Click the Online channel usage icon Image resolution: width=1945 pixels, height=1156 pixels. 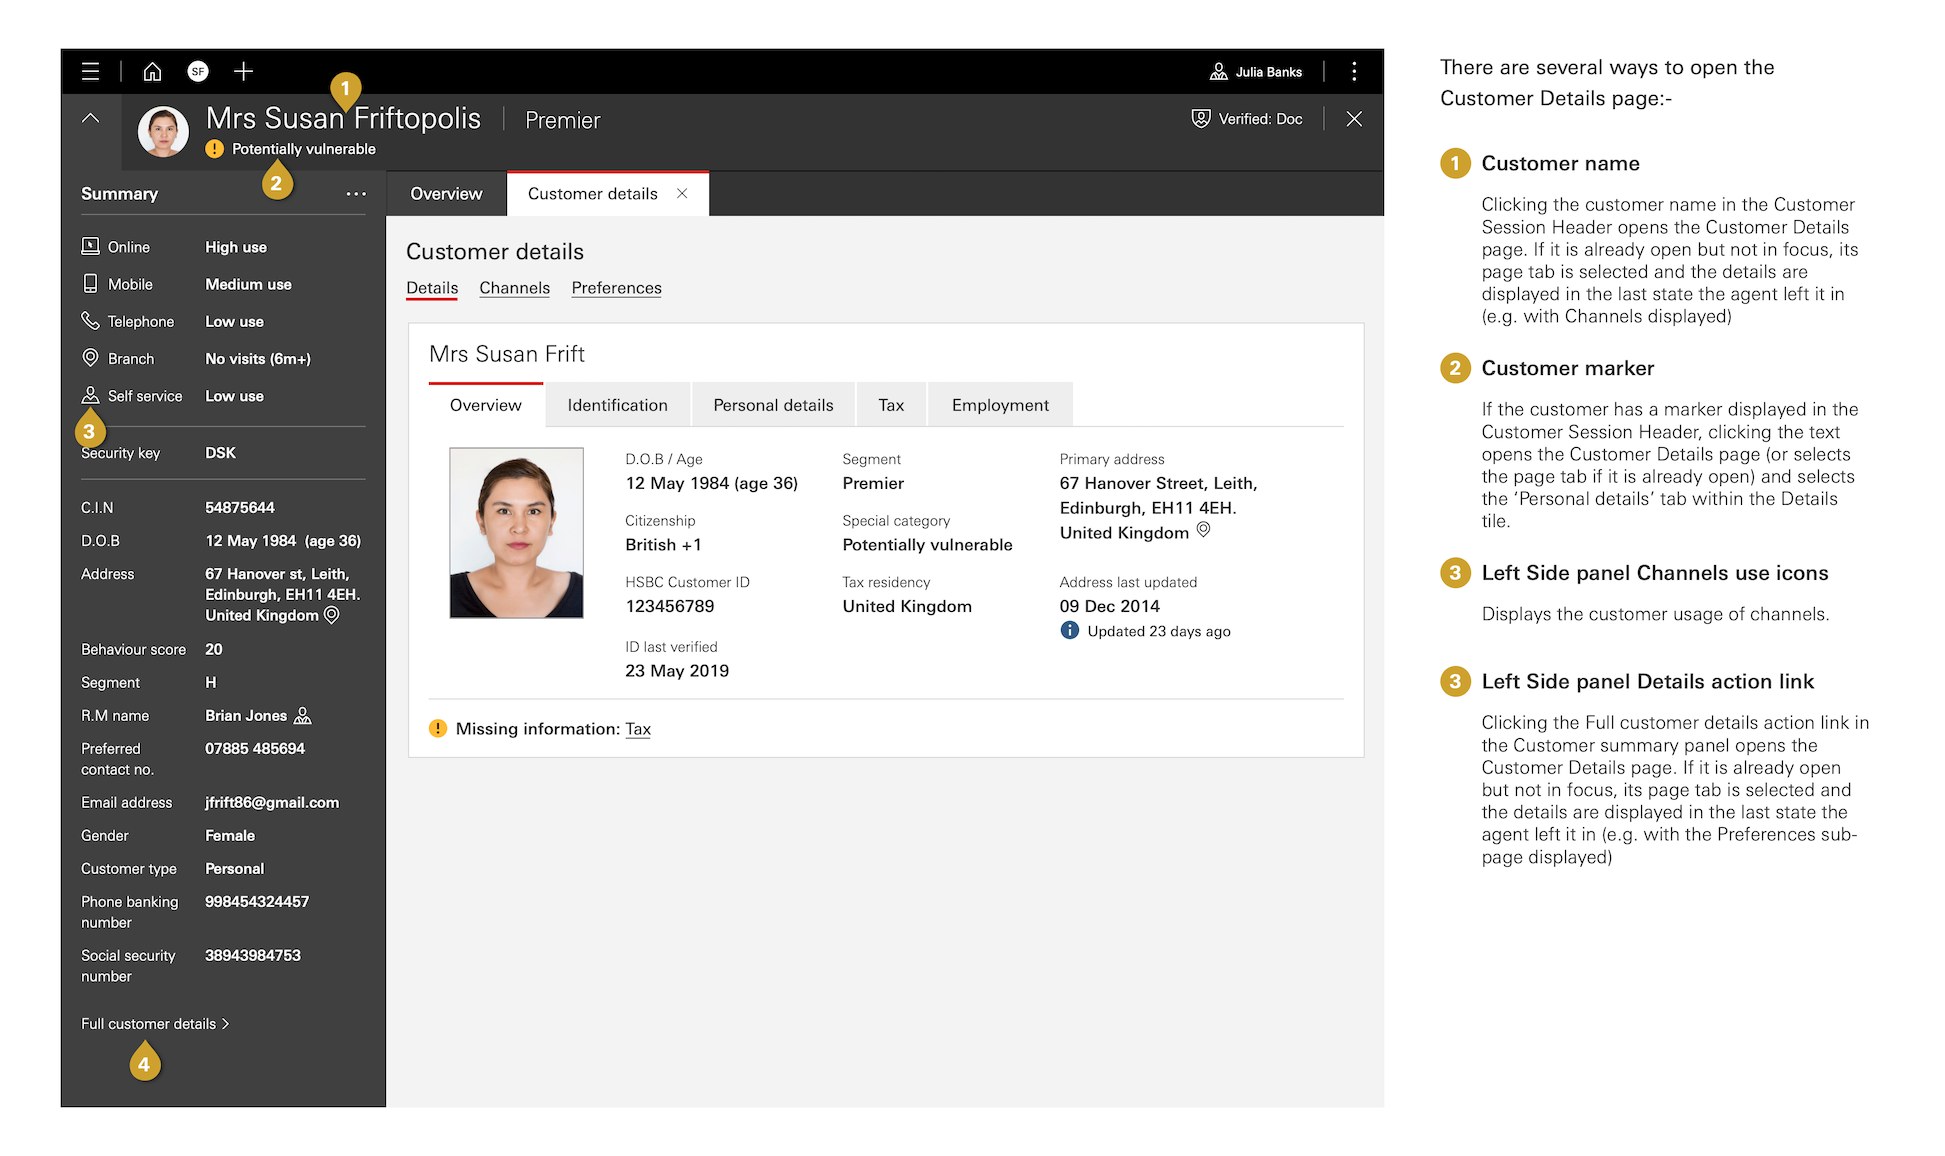[91, 246]
